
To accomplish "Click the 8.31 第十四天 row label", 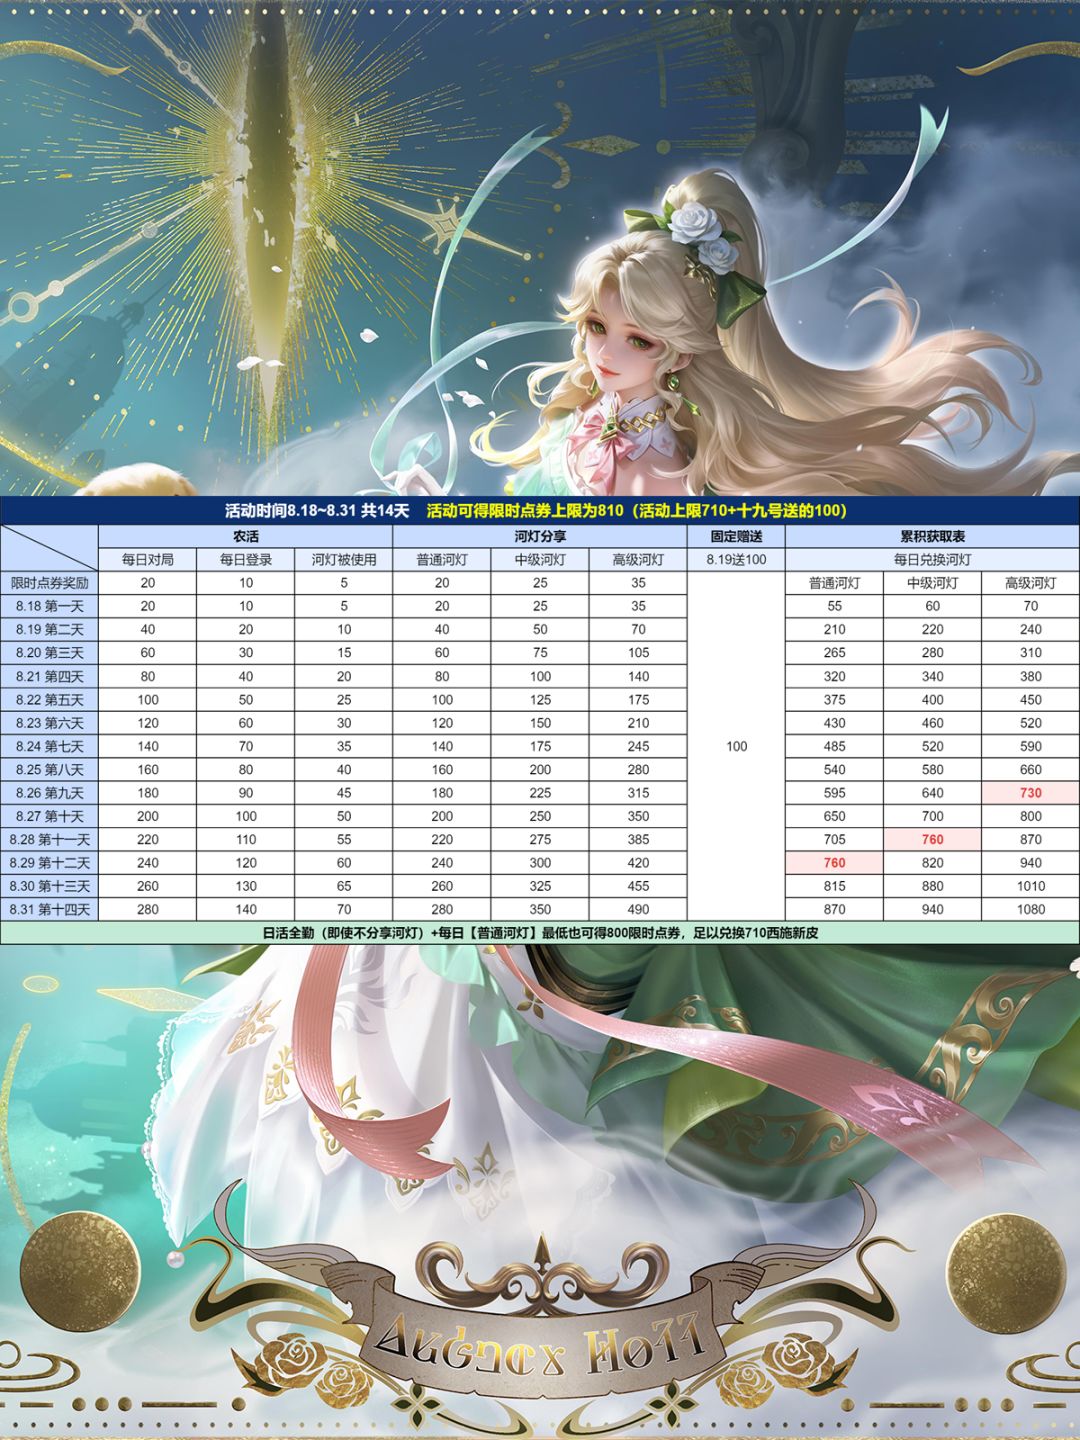I will (49, 910).
